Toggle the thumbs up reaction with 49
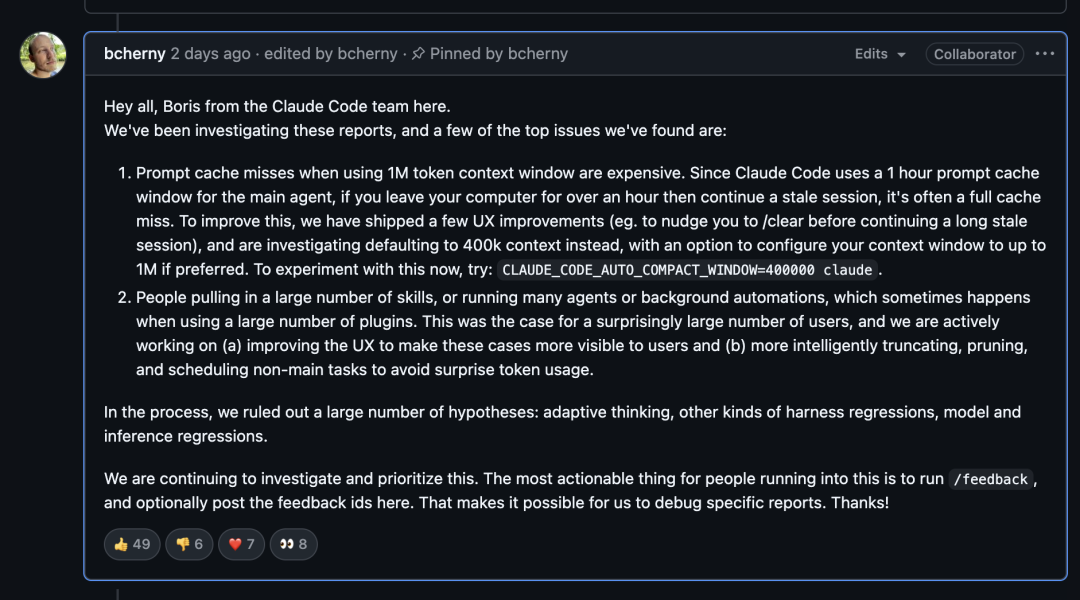The image size is (1080, 600). coord(132,544)
